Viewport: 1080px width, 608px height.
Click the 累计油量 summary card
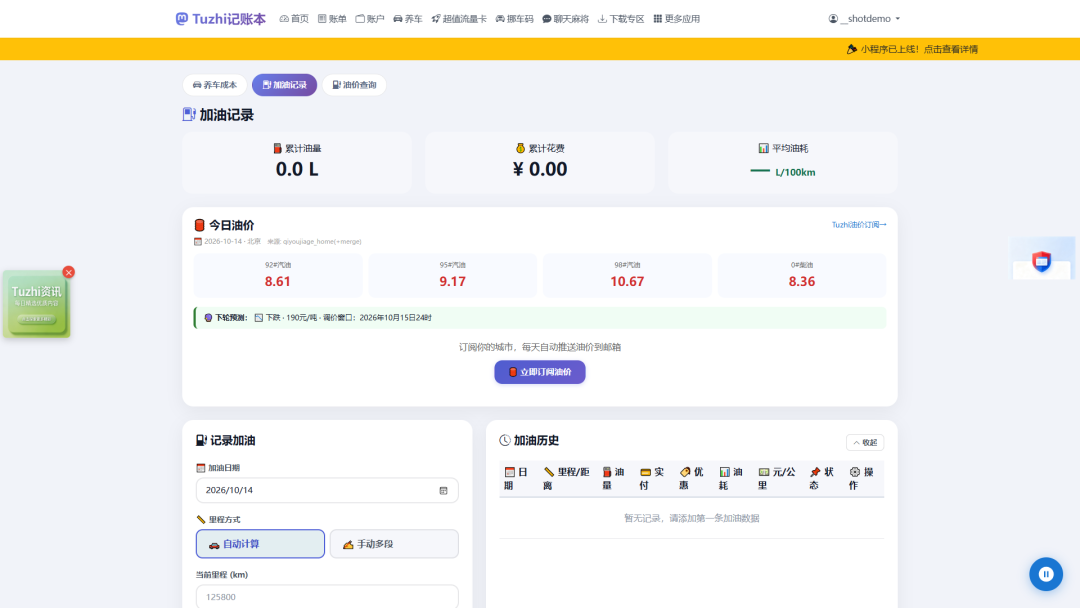(297, 163)
